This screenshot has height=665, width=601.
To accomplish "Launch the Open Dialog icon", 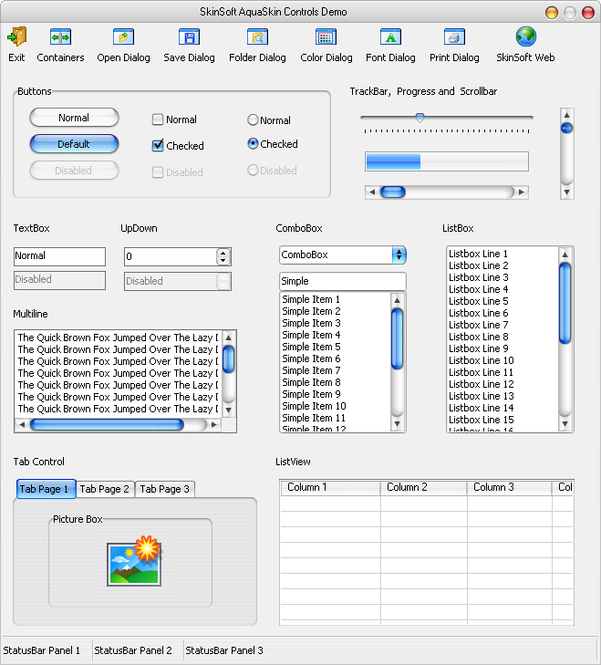I will click(123, 37).
